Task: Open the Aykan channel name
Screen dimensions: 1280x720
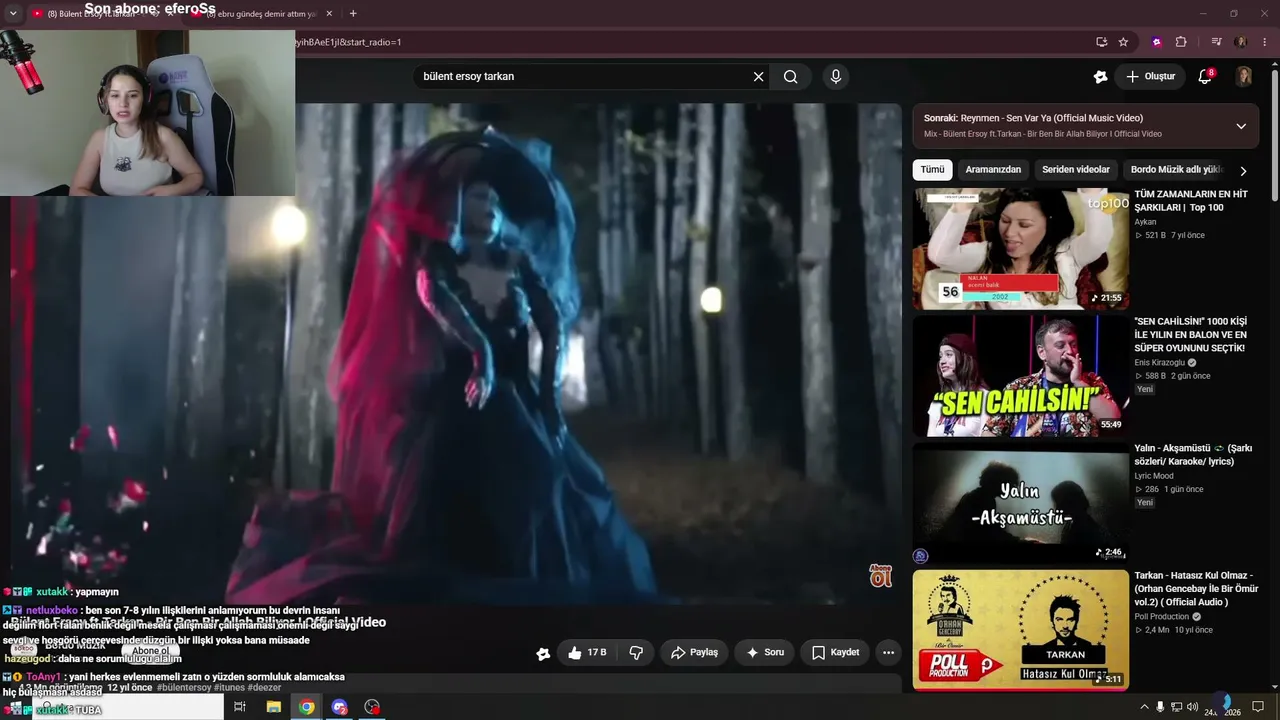Action: [1145, 222]
